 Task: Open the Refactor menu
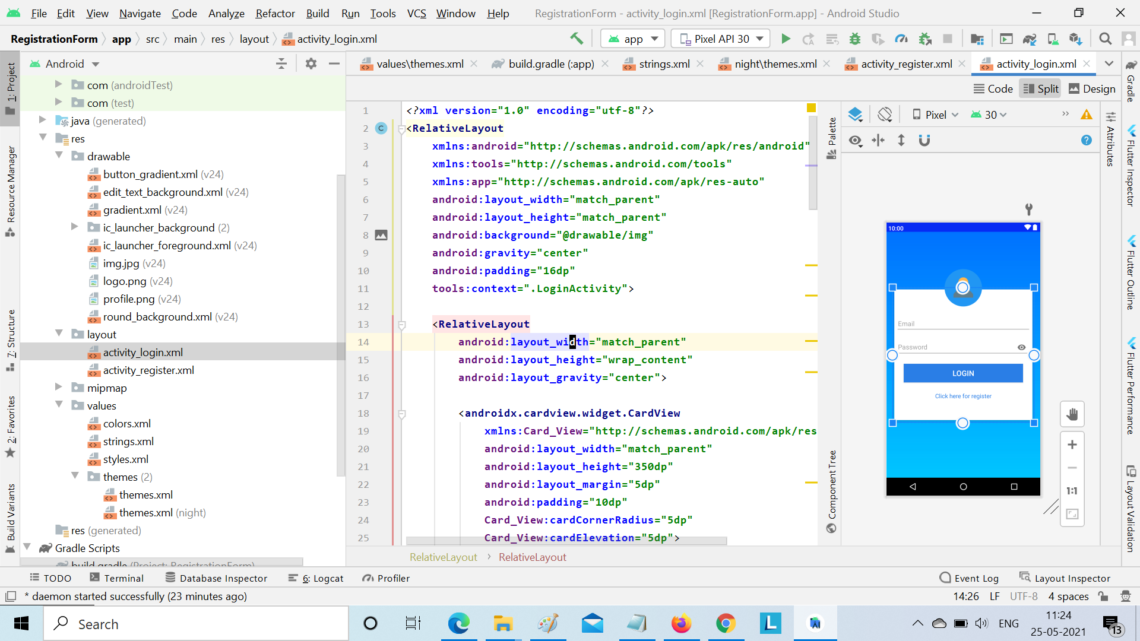click(275, 13)
